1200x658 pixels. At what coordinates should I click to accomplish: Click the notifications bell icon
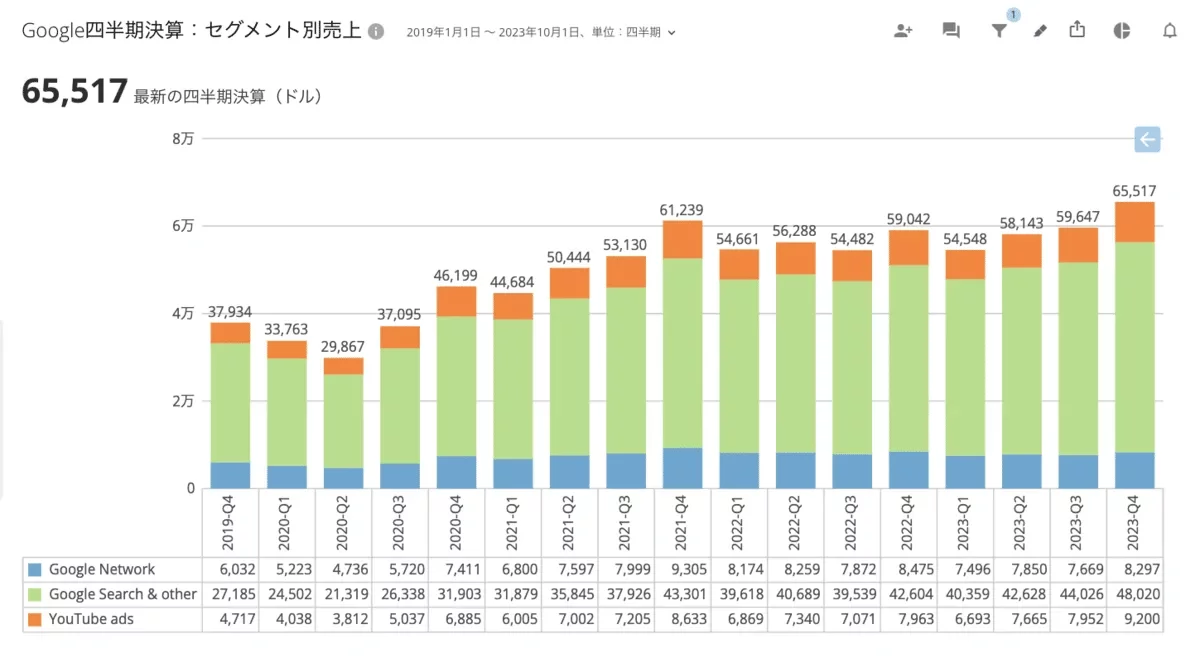click(1170, 30)
